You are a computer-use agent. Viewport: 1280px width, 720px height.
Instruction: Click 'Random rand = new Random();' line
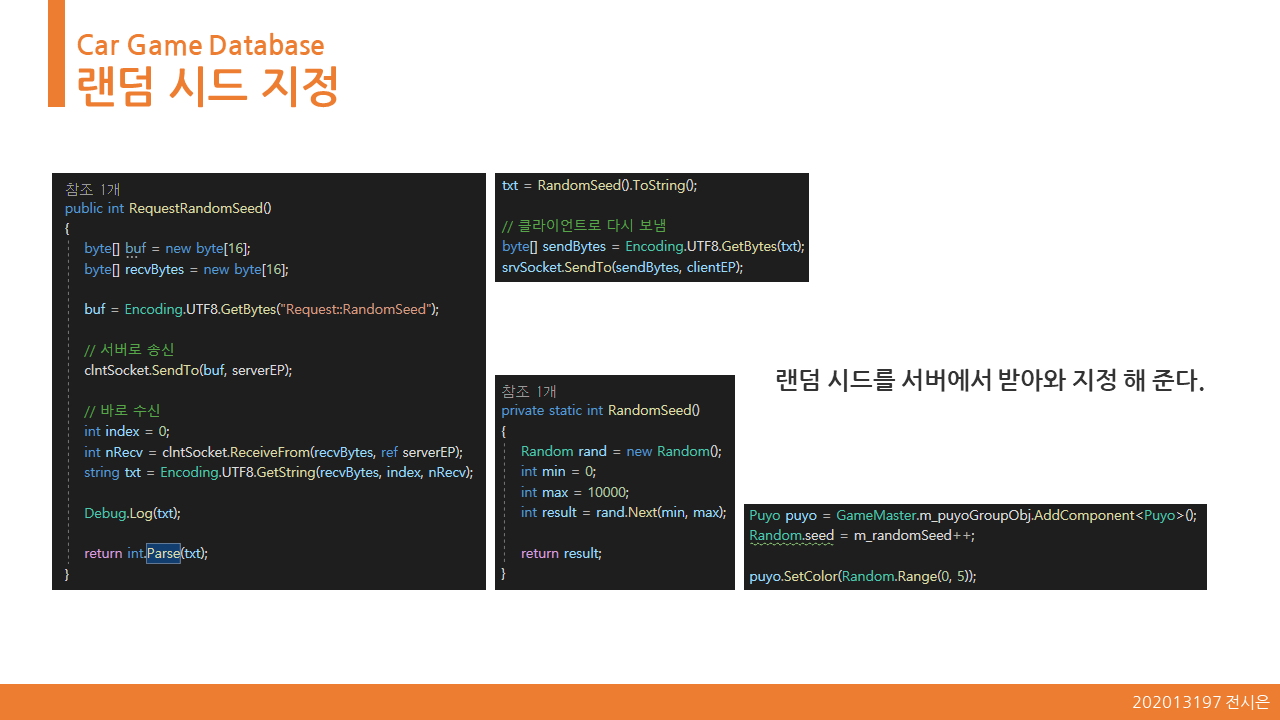(x=621, y=451)
